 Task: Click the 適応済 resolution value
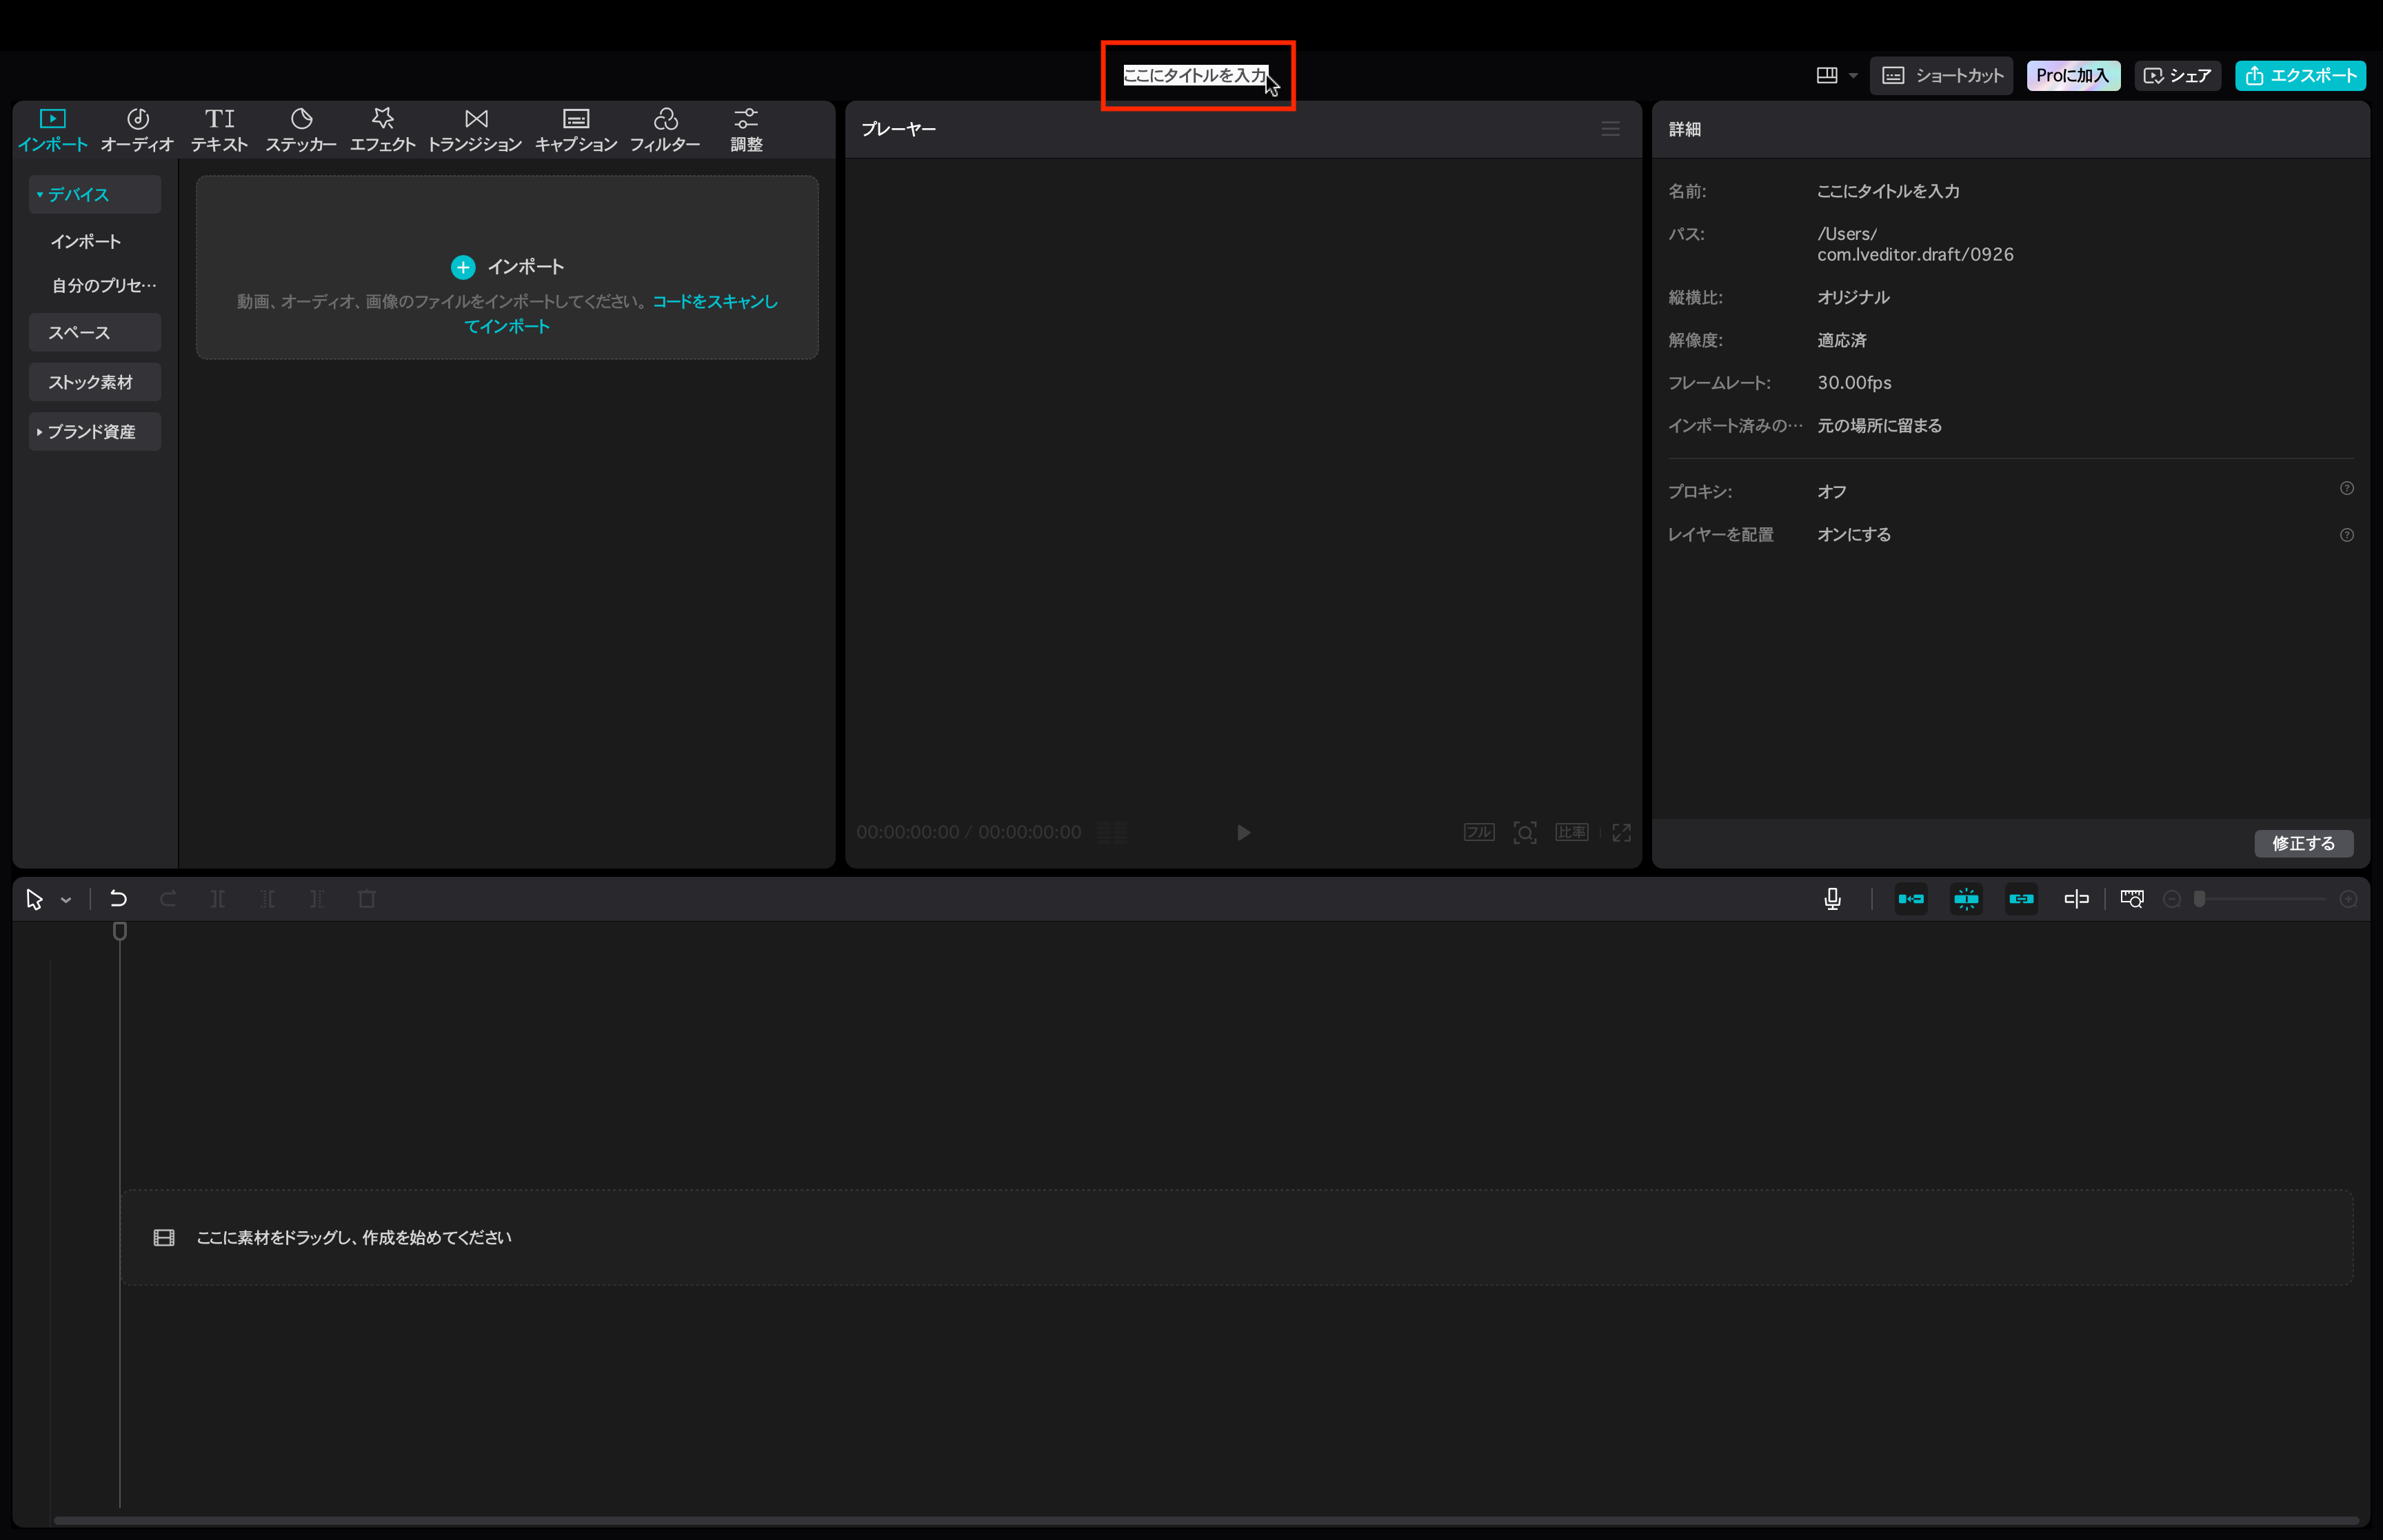coord(1842,340)
